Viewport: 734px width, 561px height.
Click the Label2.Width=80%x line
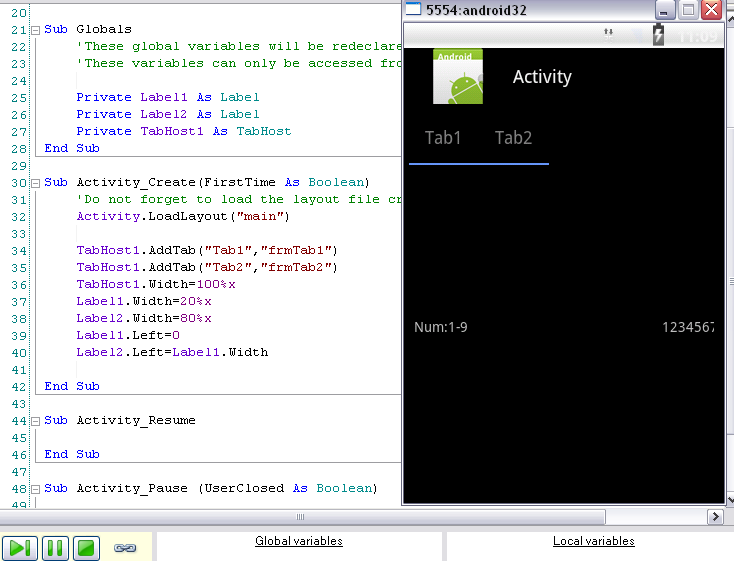tap(144, 318)
